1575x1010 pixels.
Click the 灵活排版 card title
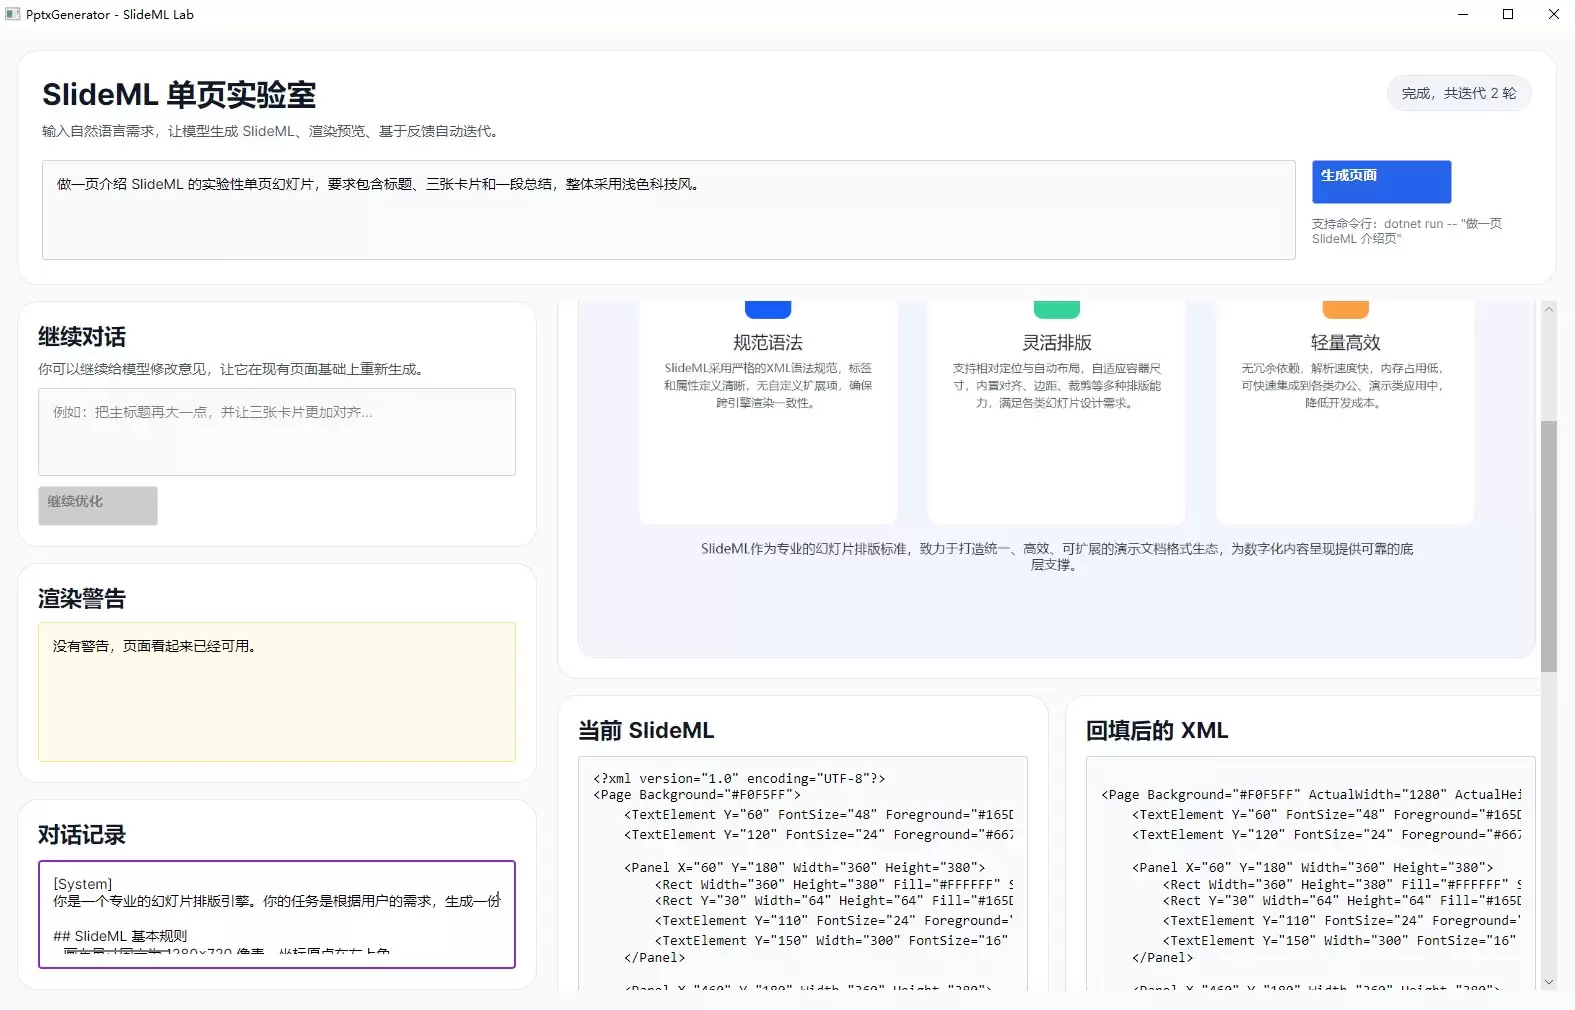coord(1057,343)
